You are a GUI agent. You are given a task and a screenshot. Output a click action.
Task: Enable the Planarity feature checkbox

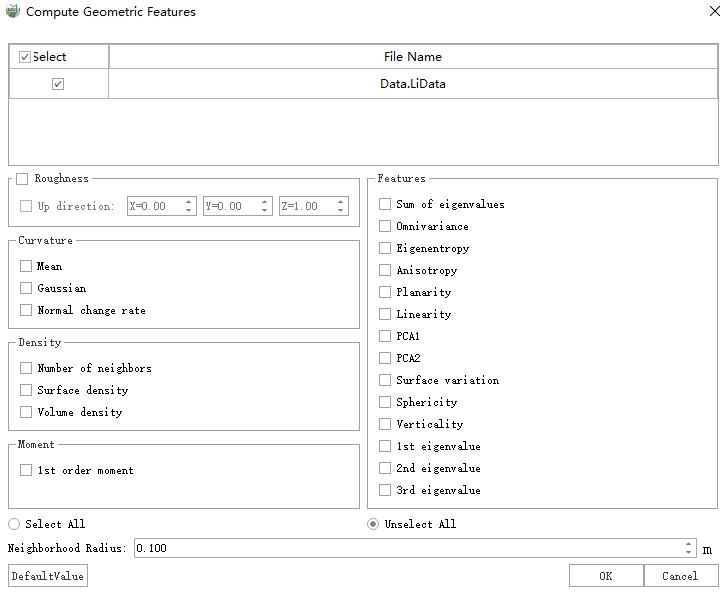(385, 293)
